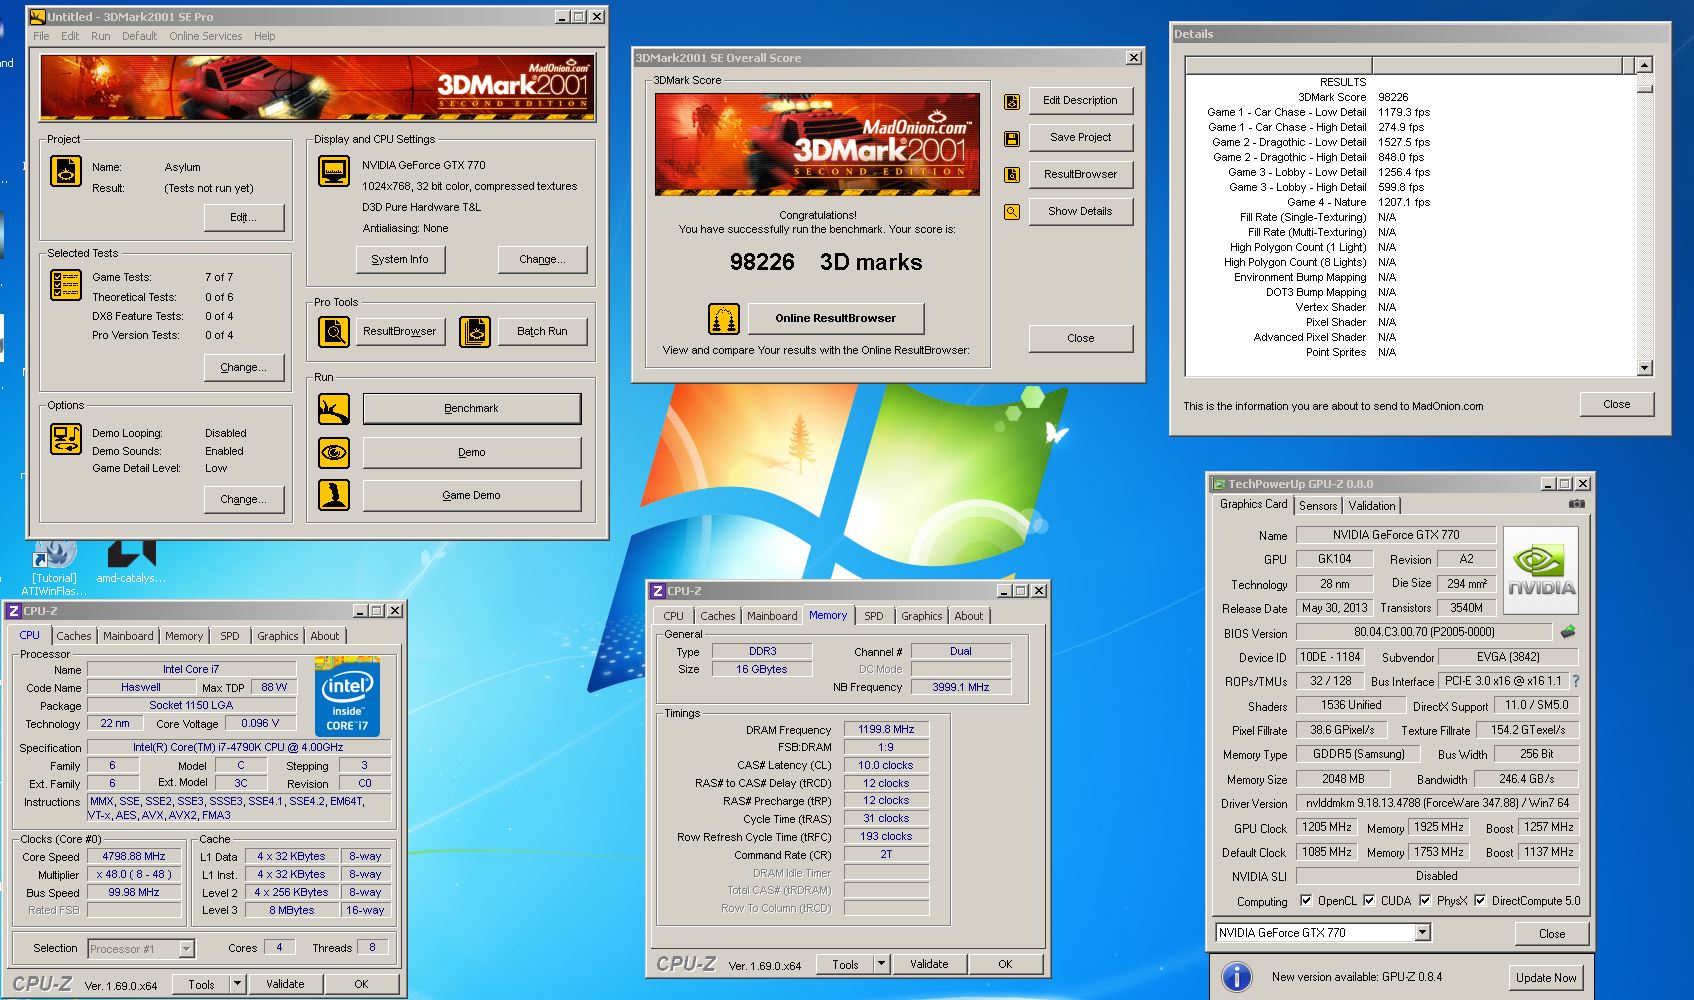
Task: Open the [Tutorial] ATIWinFlash desktop shortcut
Action: (54, 568)
